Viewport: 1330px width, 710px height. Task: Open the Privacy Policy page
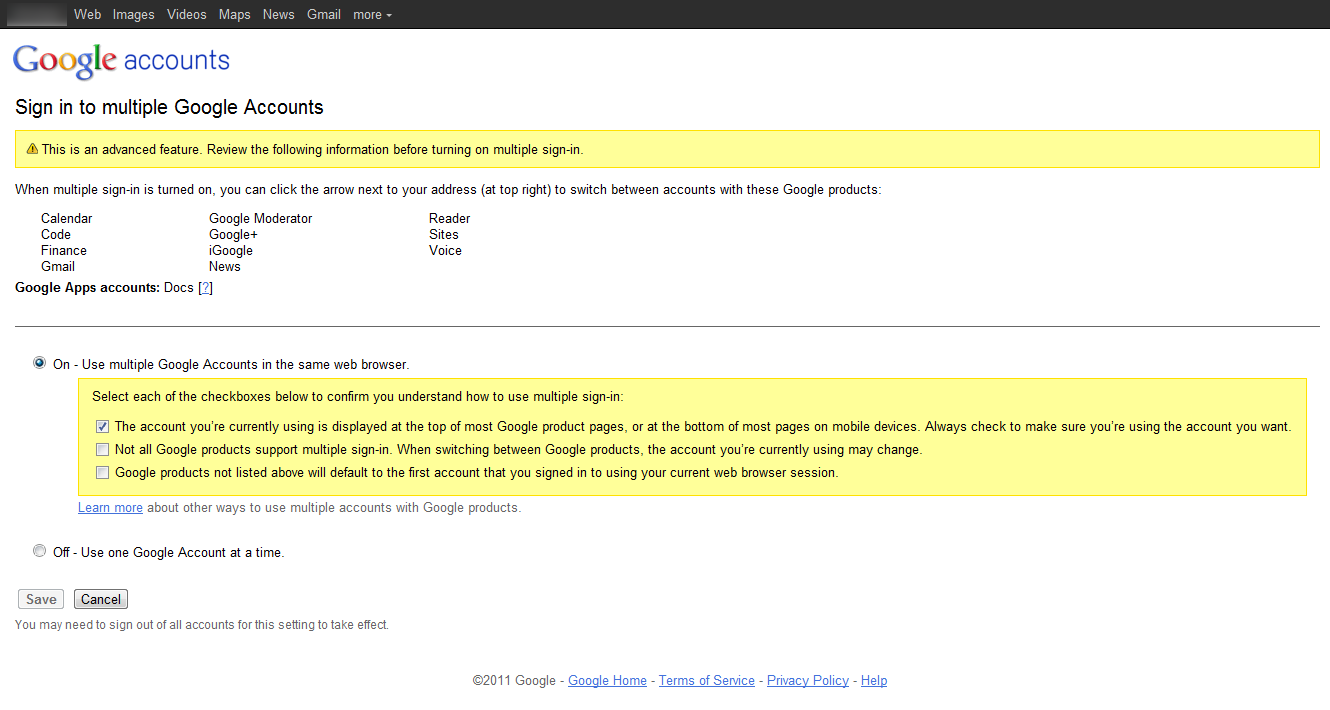click(807, 680)
